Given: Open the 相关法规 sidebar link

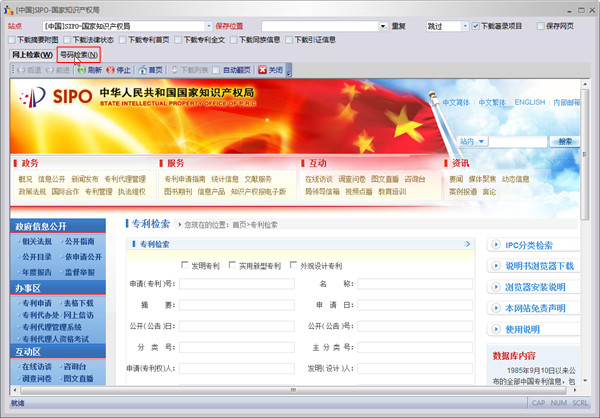Looking at the screenshot, I should [37, 242].
